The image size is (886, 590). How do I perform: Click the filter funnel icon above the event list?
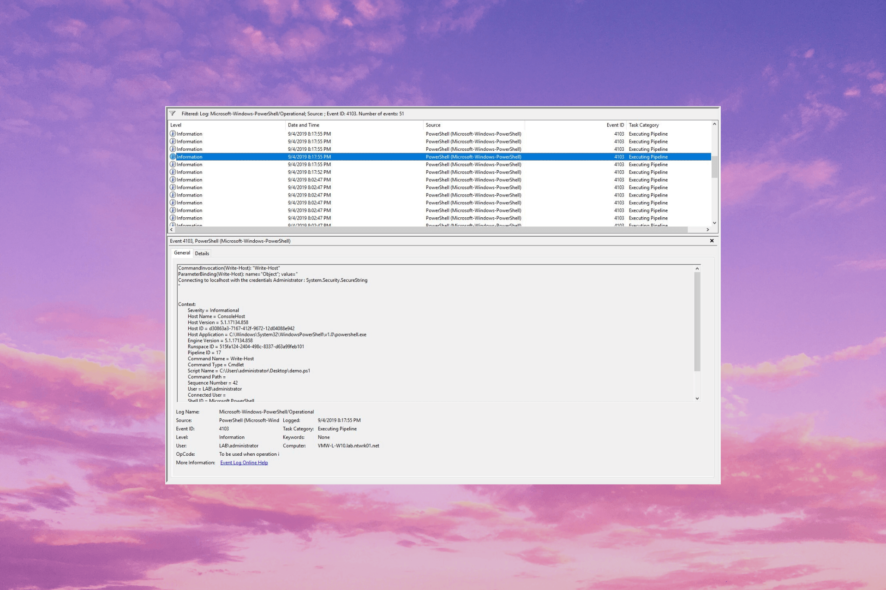click(171, 111)
